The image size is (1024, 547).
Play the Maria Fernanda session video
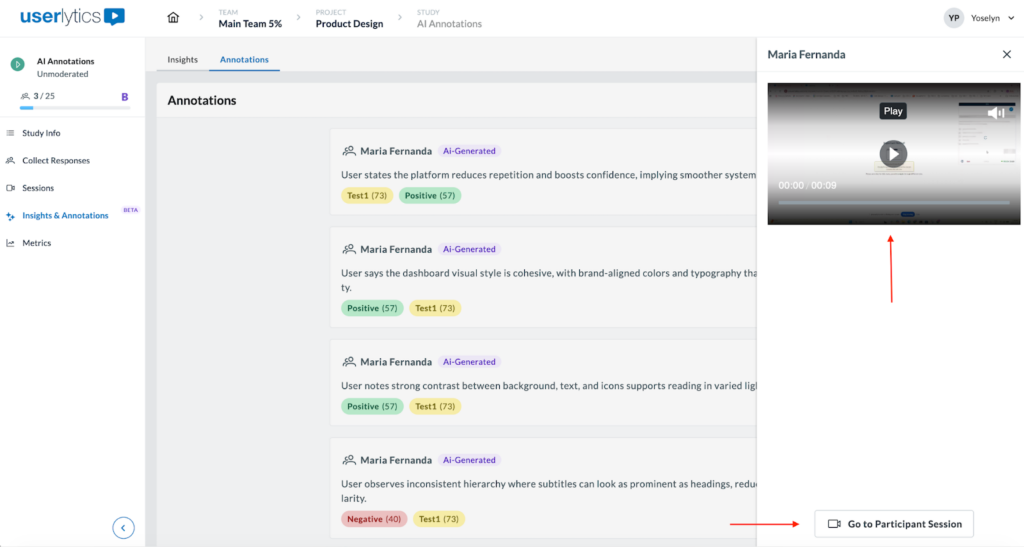pyautogui.click(x=893, y=153)
